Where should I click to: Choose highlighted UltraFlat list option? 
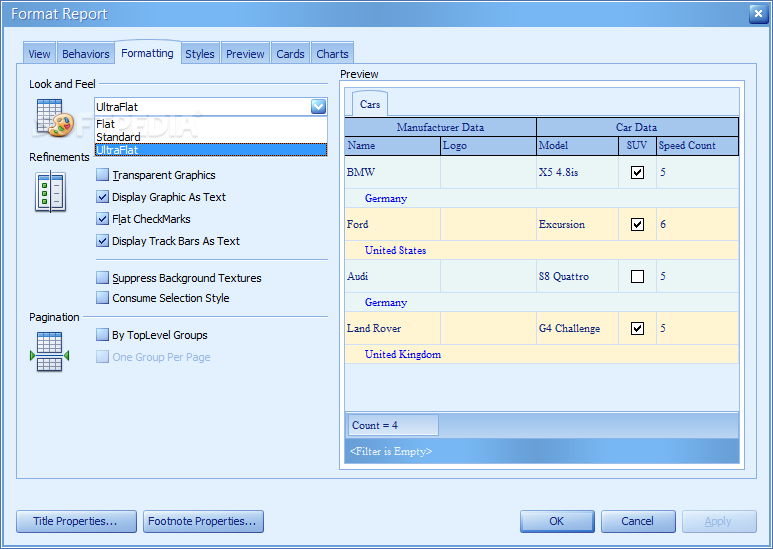pos(211,150)
